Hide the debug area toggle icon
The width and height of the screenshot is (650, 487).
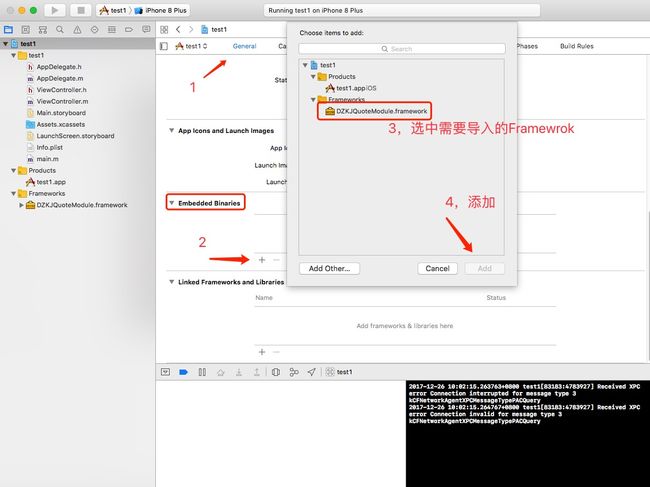[x=165, y=372]
